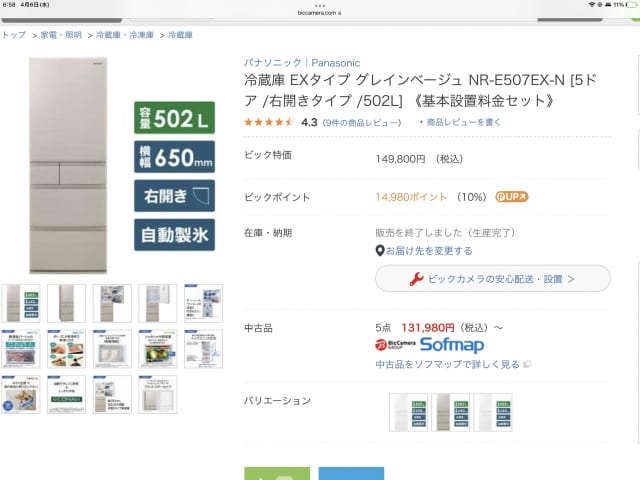Viewport: 640px width, 480px height.
Task: Click the red wrench icon in delivery button
Action: 416,279
